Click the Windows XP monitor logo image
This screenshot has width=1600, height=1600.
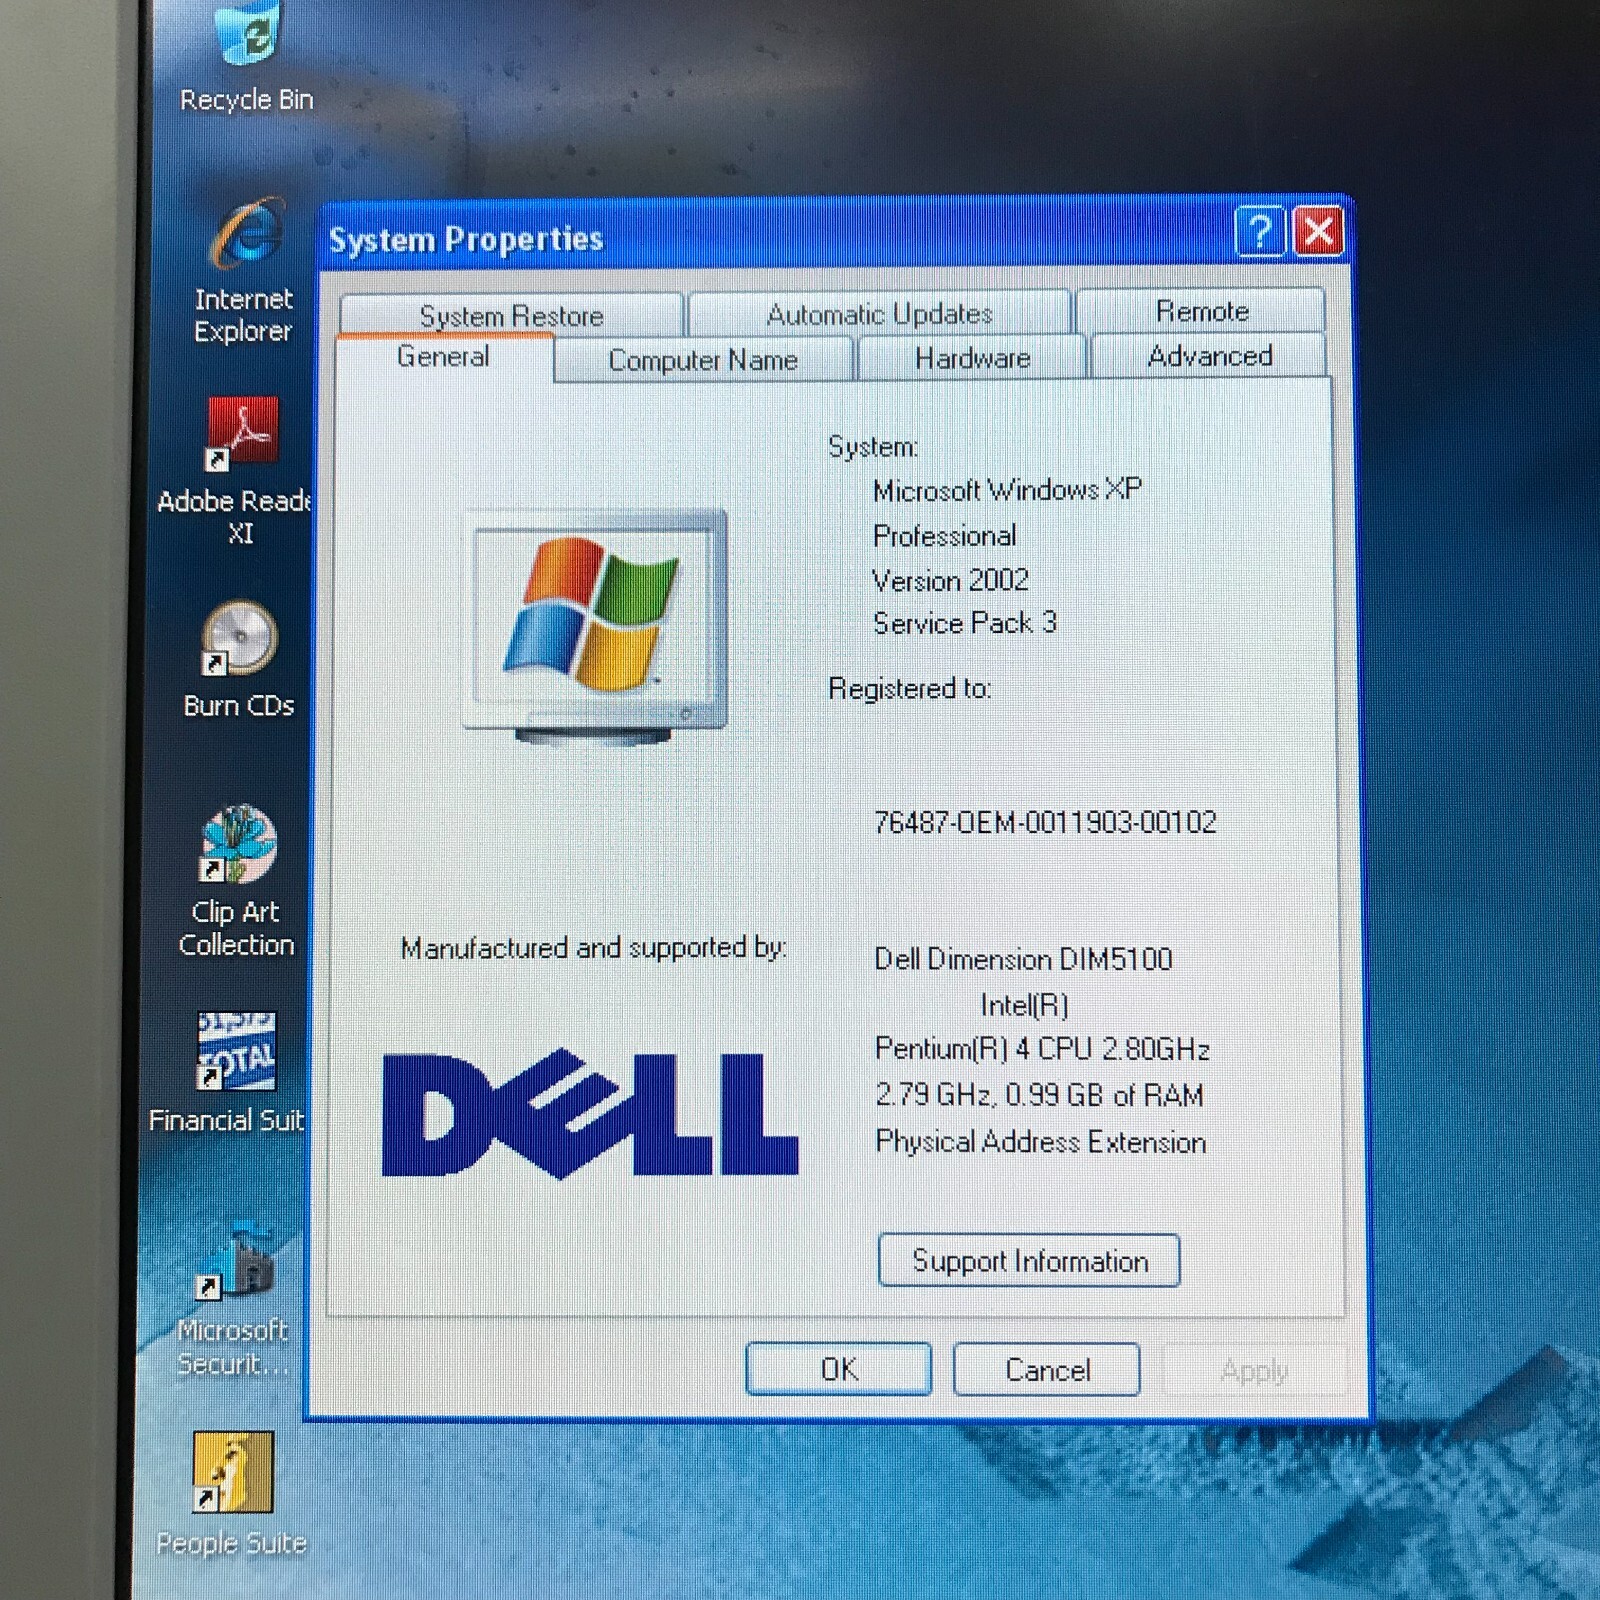(596, 626)
